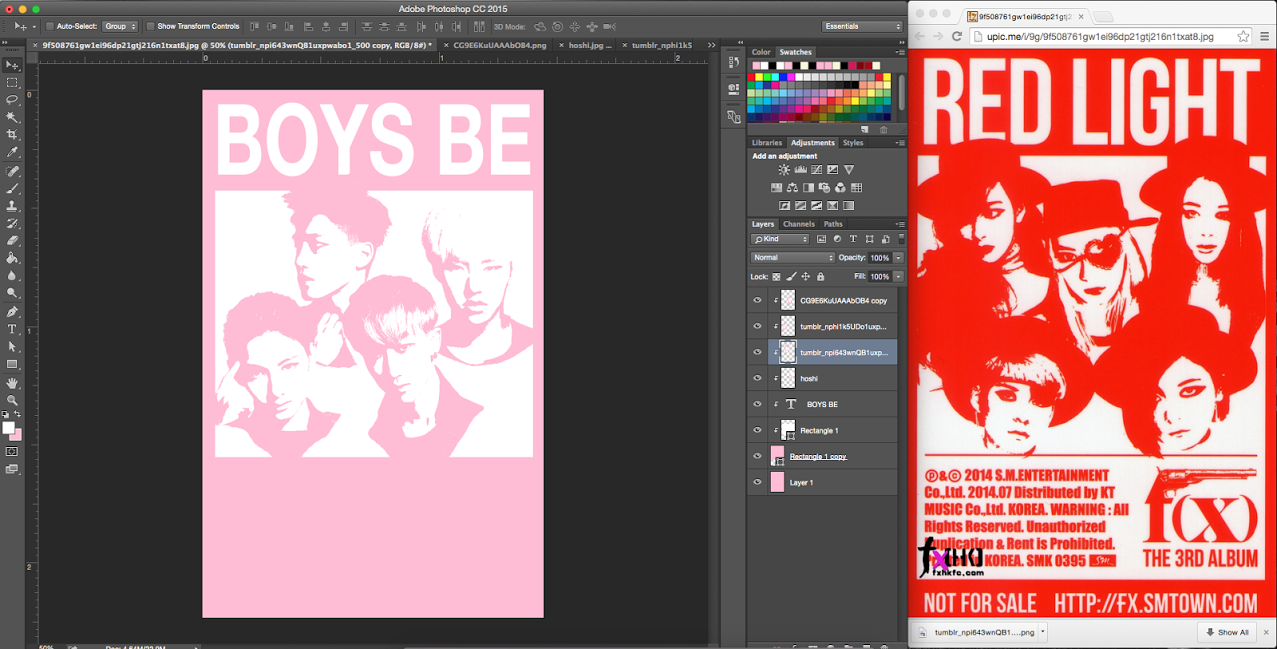Select the Eraser tool
This screenshot has width=1277, height=649.
[x=12, y=241]
